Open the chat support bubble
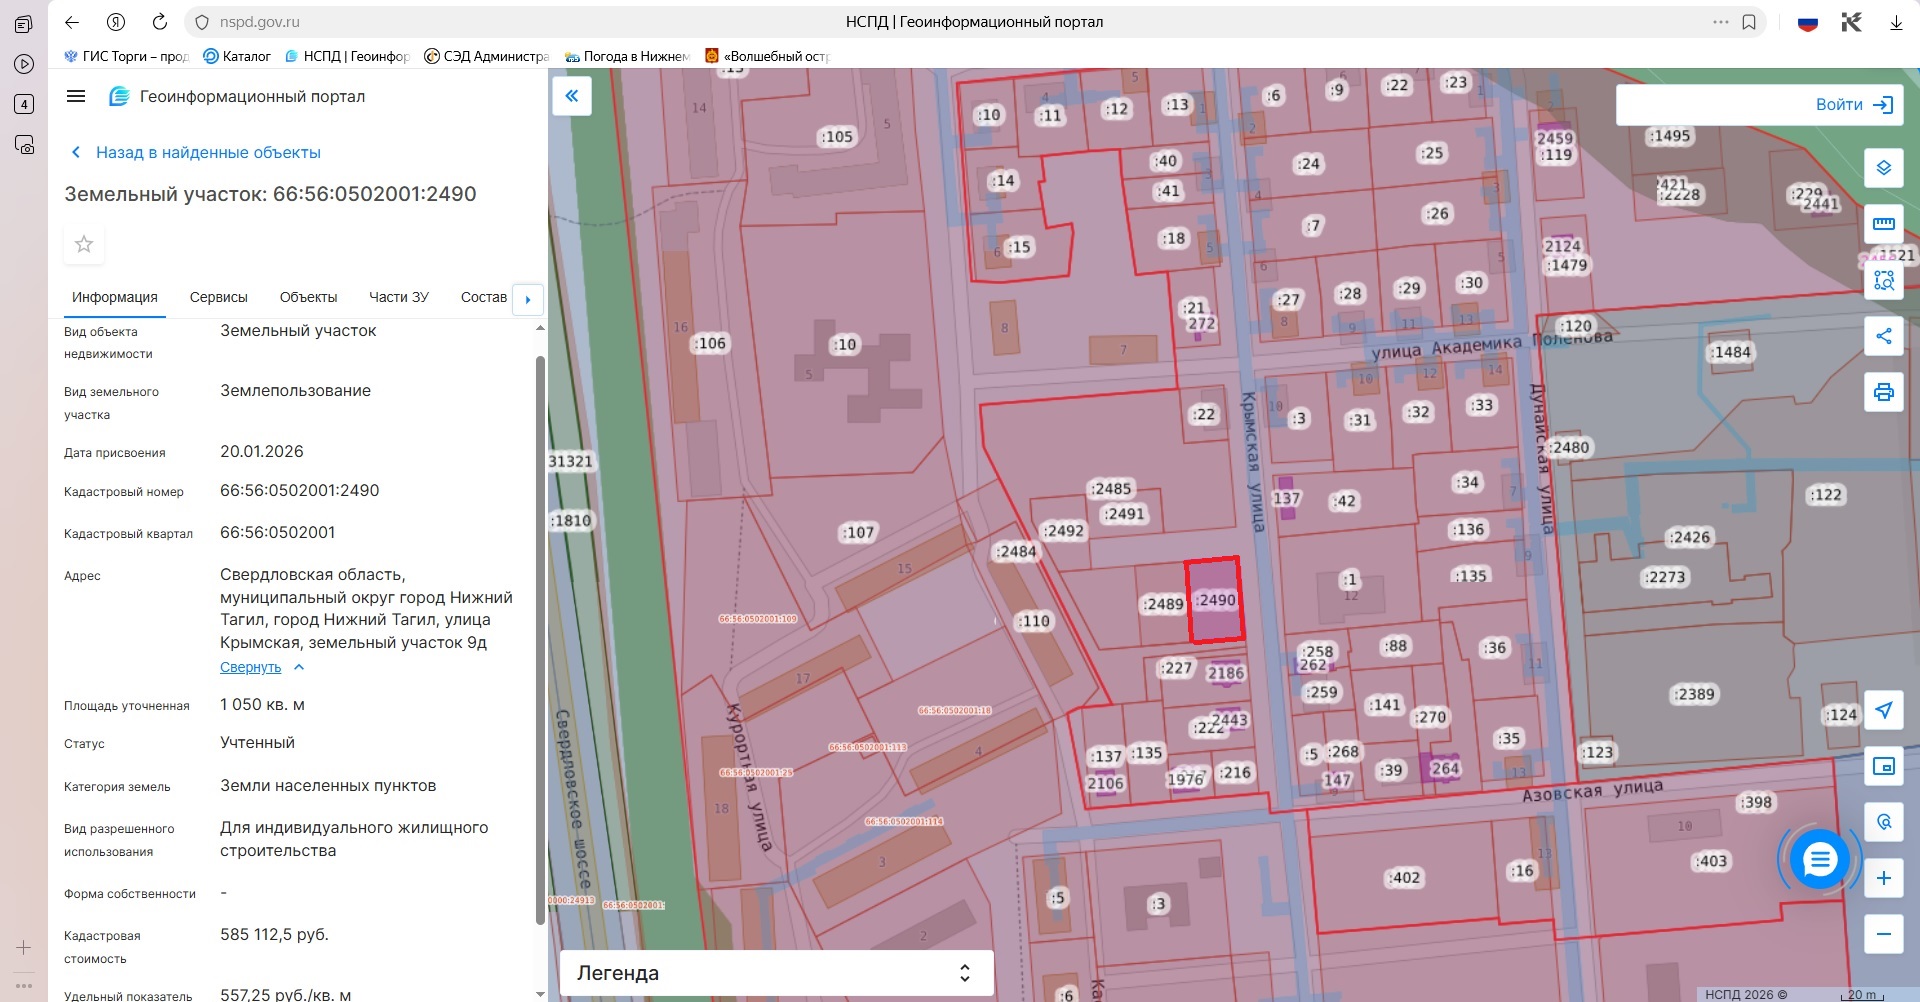Image resolution: width=1920 pixels, height=1002 pixels. point(1819,859)
